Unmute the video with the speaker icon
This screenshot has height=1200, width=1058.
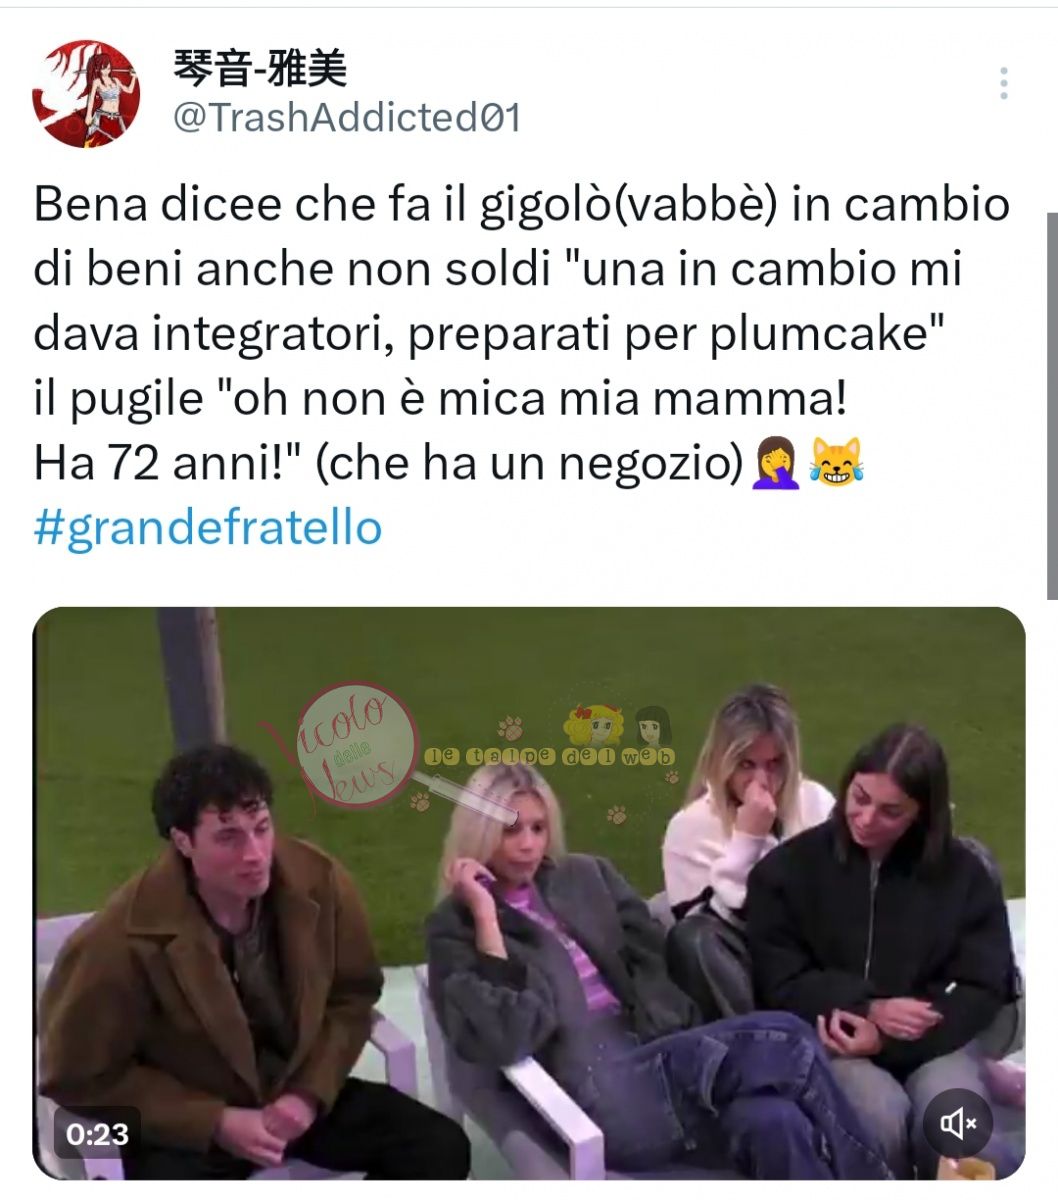(x=957, y=1124)
